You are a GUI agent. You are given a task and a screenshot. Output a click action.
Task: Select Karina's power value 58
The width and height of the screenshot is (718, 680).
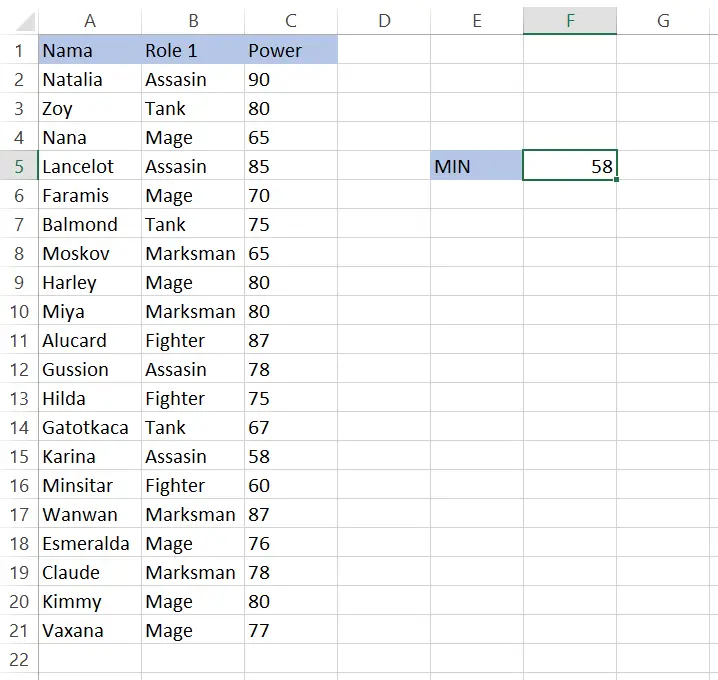click(291, 456)
